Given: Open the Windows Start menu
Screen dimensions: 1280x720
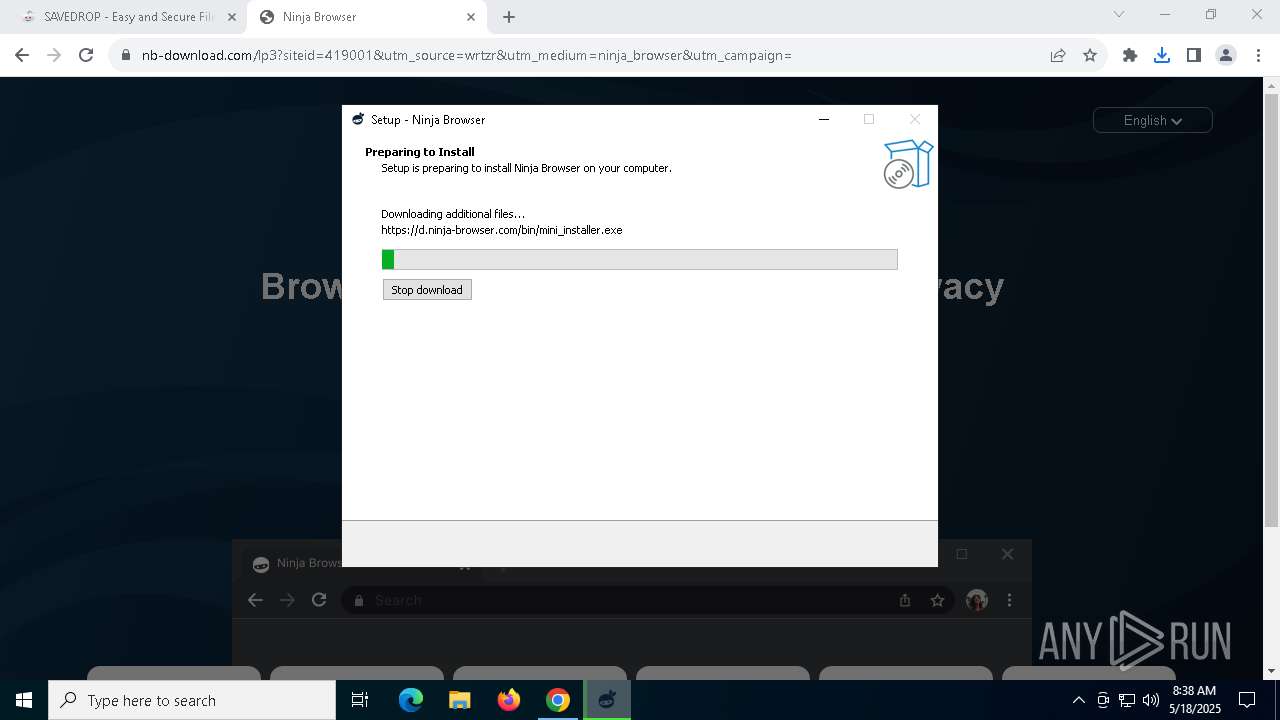Looking at the screenshot, I should [24, 700].
